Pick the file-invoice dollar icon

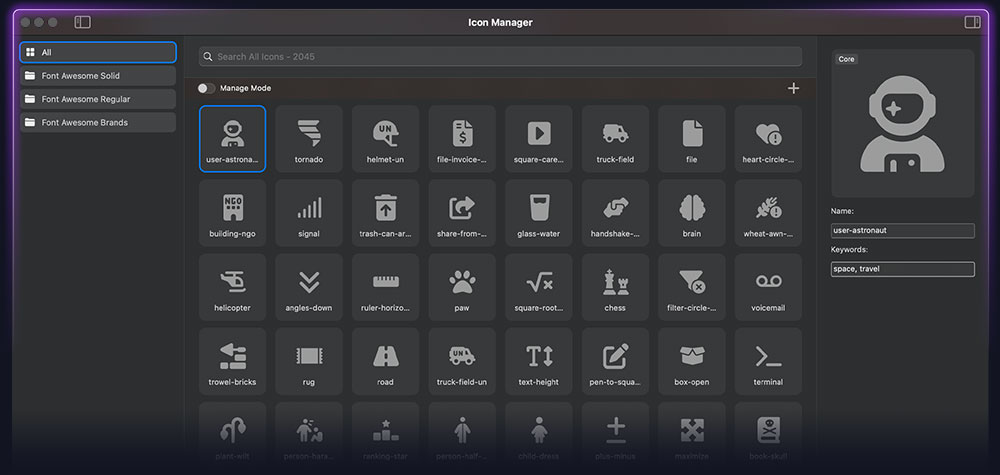[x=462, y=138]
